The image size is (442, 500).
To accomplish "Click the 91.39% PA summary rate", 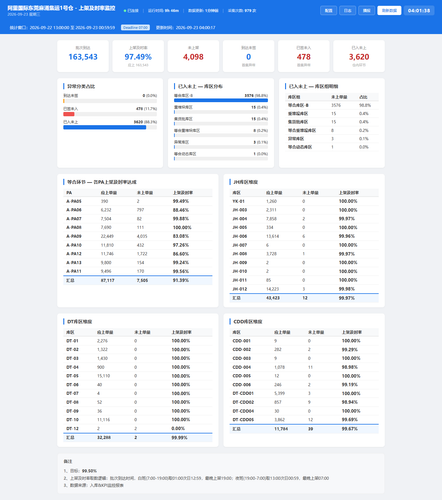I will (x=181, y=280).
